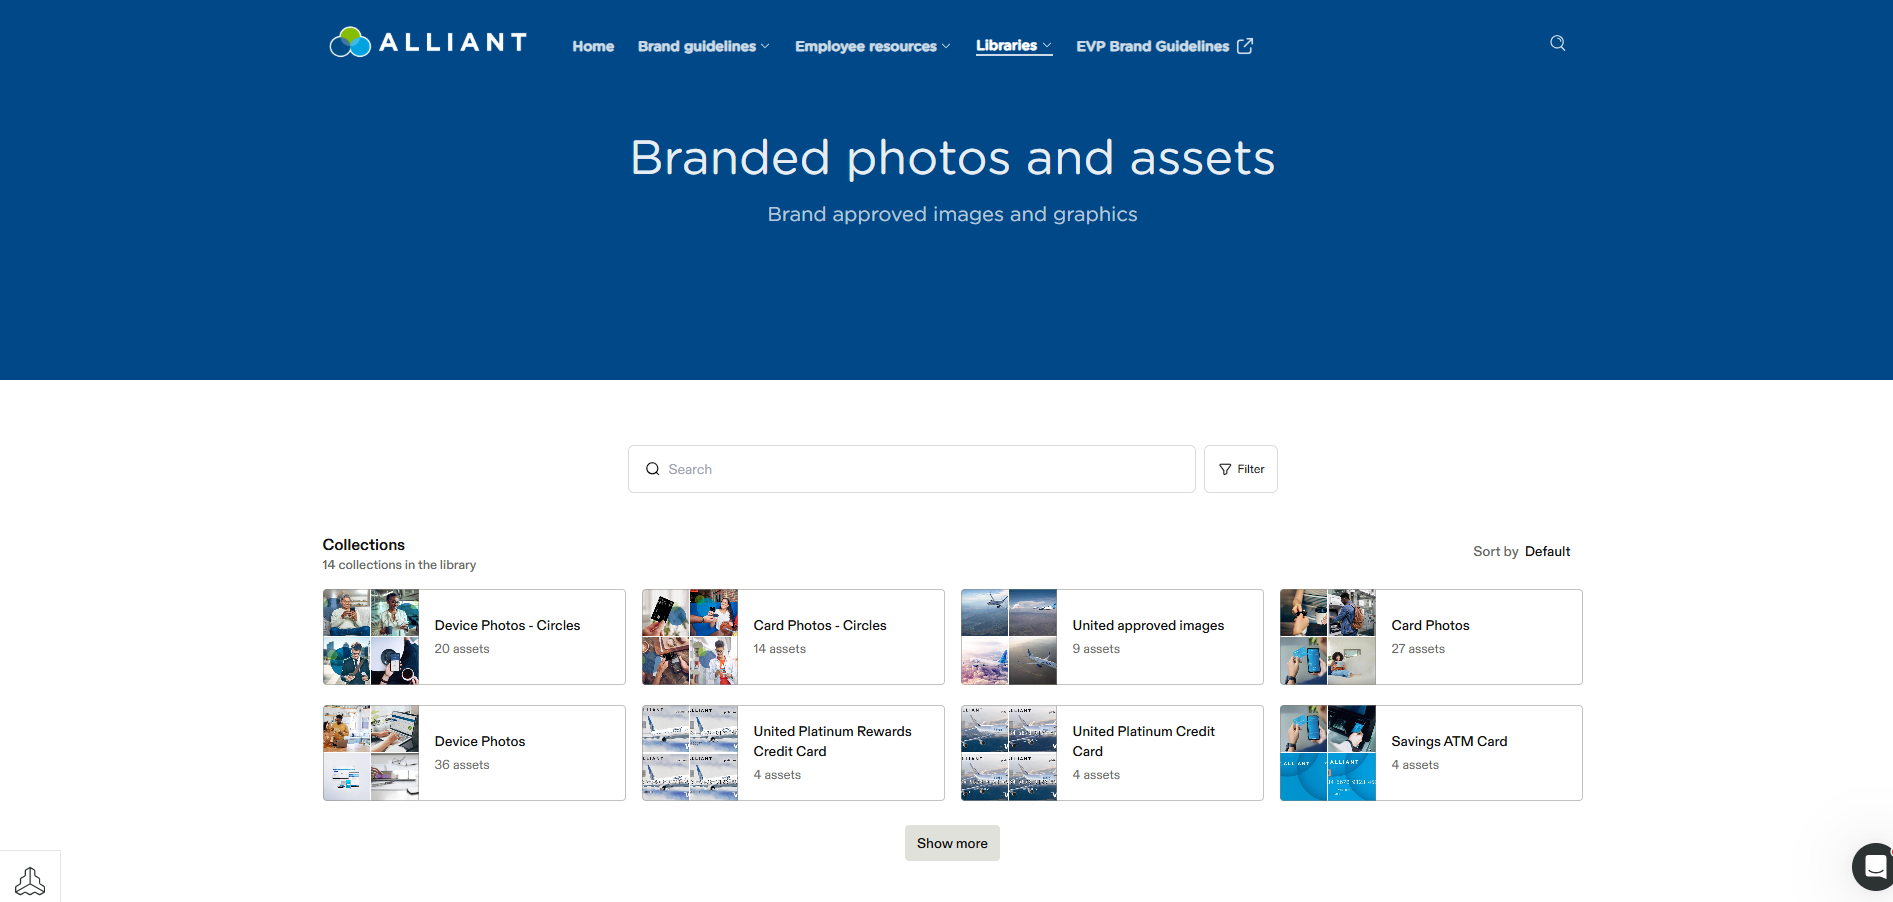The height and width of the screenshot is (902, 1893).
Task: Open the Savings ATM Card thumbnail
Action: 1328,753
